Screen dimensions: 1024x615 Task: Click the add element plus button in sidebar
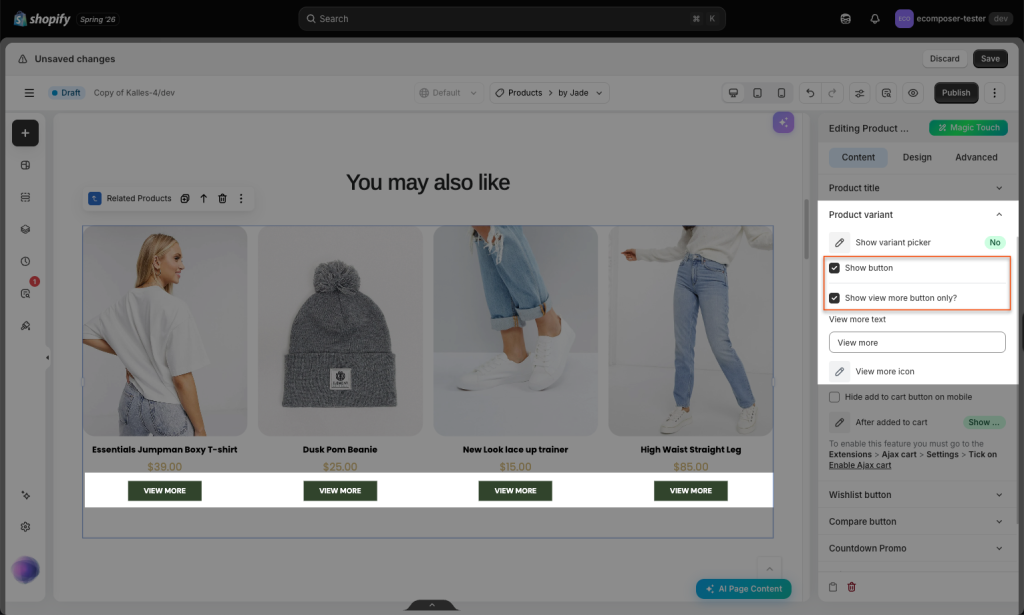pos(25,133)
